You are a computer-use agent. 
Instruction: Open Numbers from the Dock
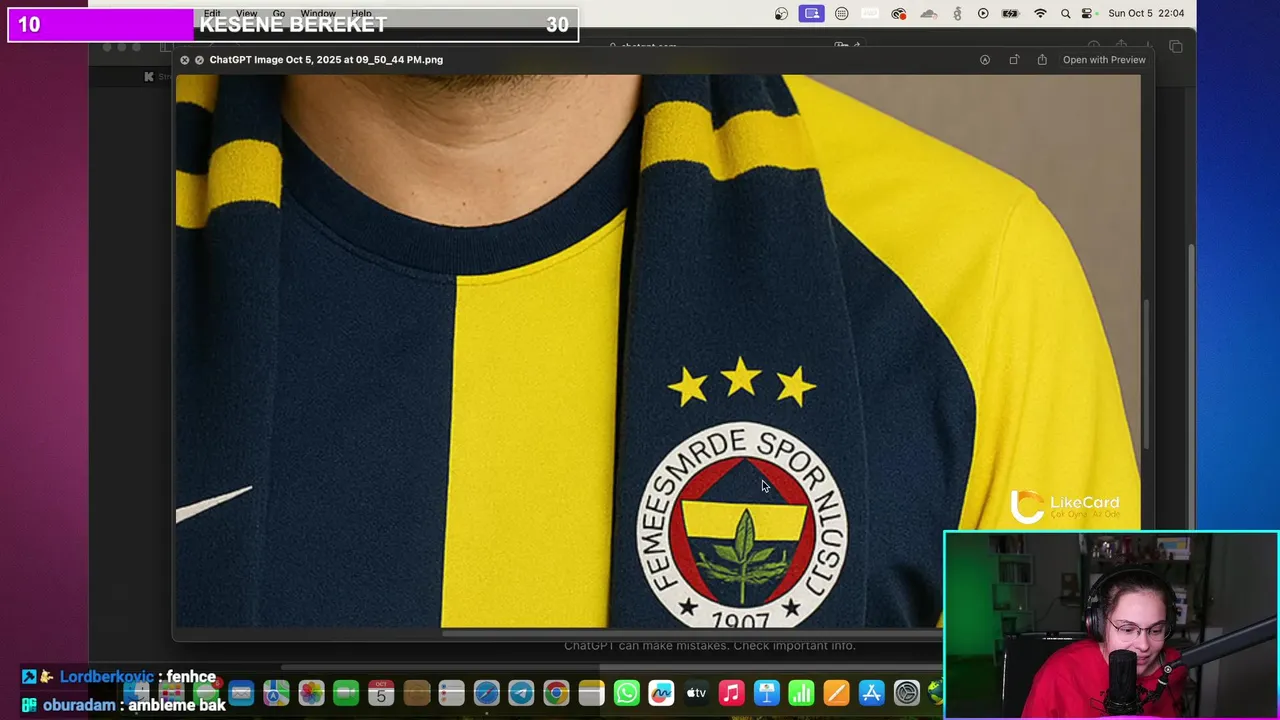tap(801, 693)
